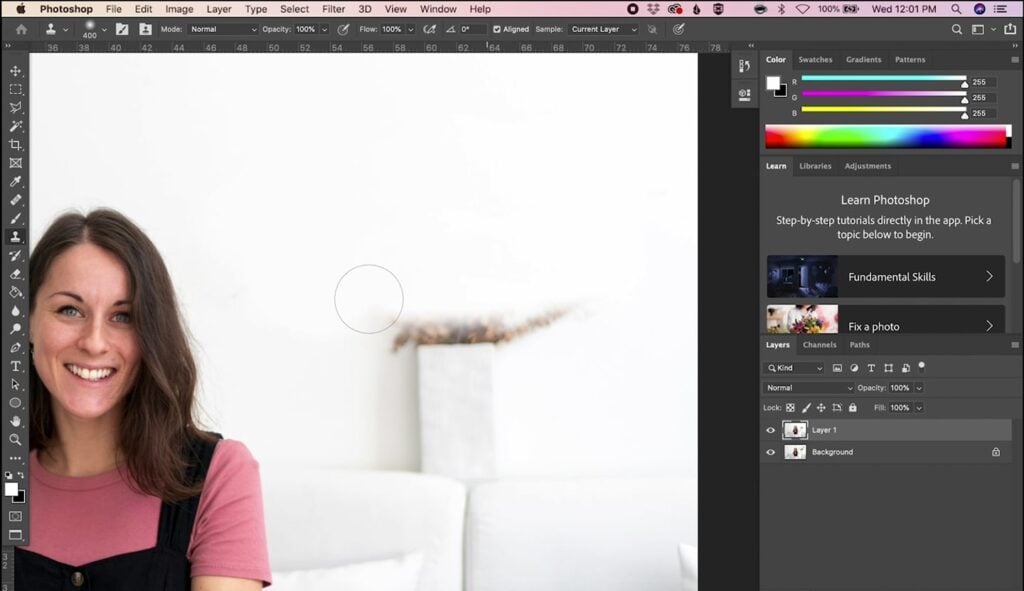Activate the Clone Stamp tool

tap(15, 236)
